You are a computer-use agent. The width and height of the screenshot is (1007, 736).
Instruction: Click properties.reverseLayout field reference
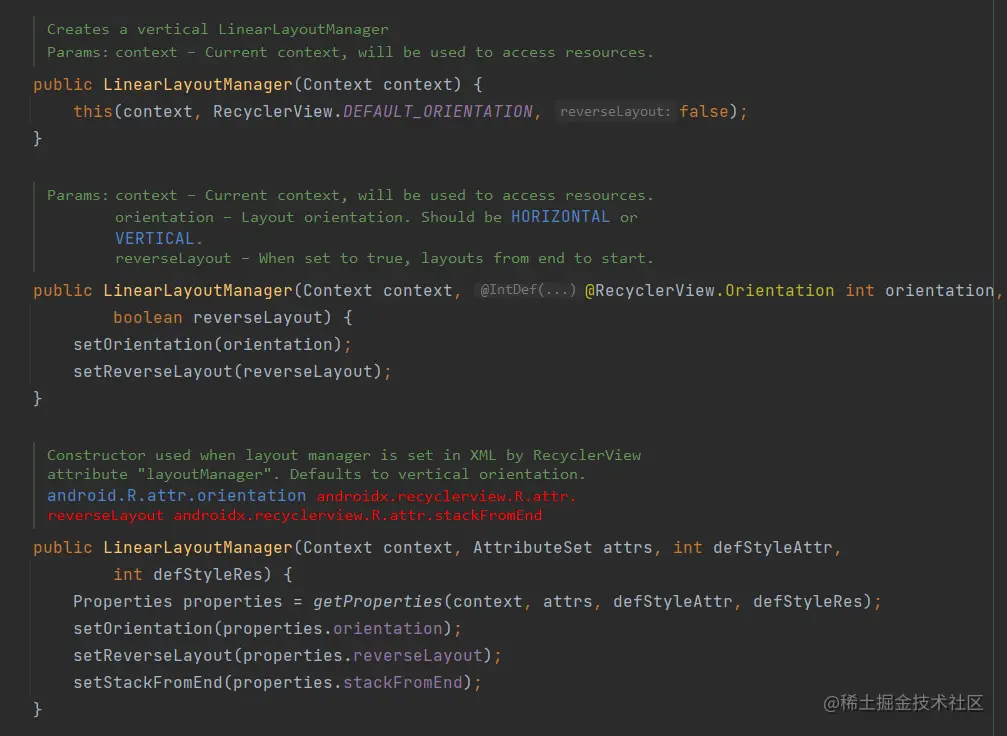(x=418, y=656)
